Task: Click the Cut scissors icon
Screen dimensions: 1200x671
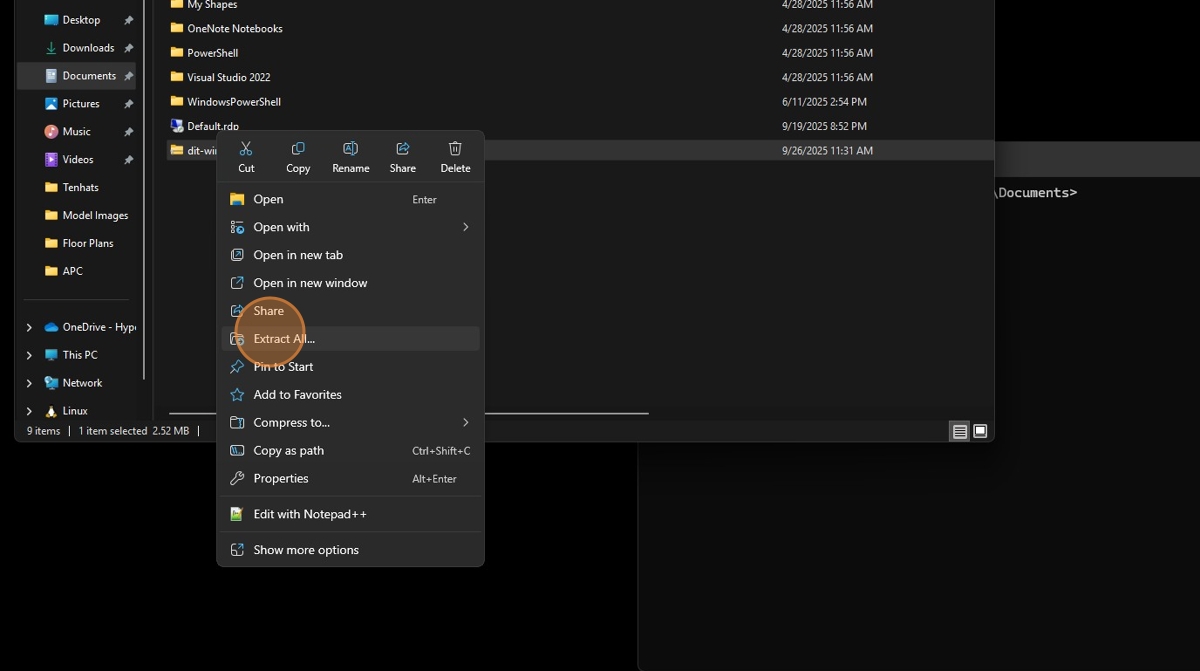Action: pos(246,149)
